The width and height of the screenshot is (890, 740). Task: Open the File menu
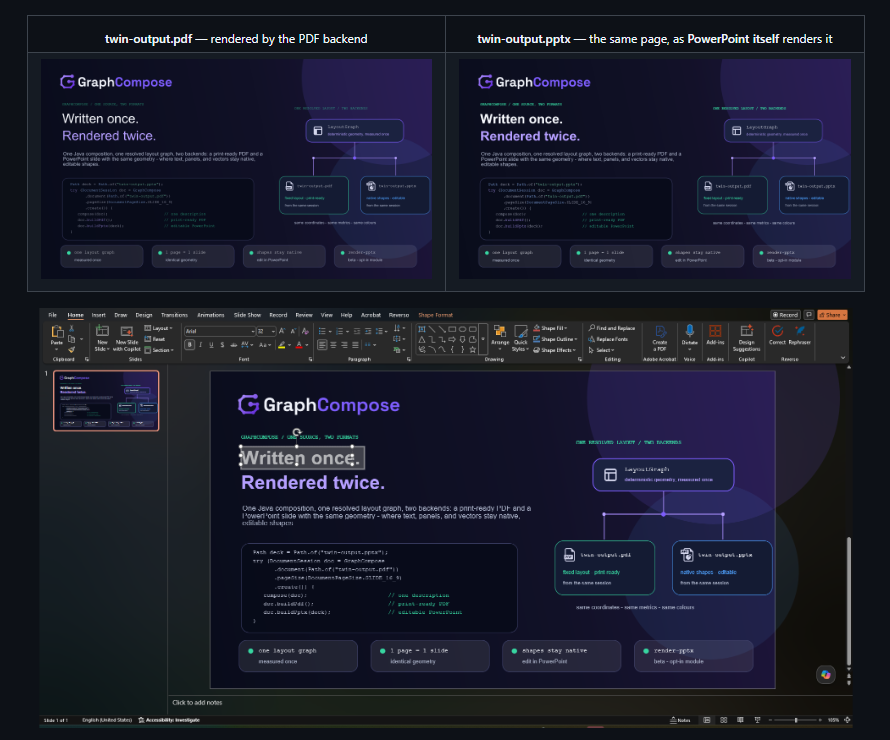[53, 315]
